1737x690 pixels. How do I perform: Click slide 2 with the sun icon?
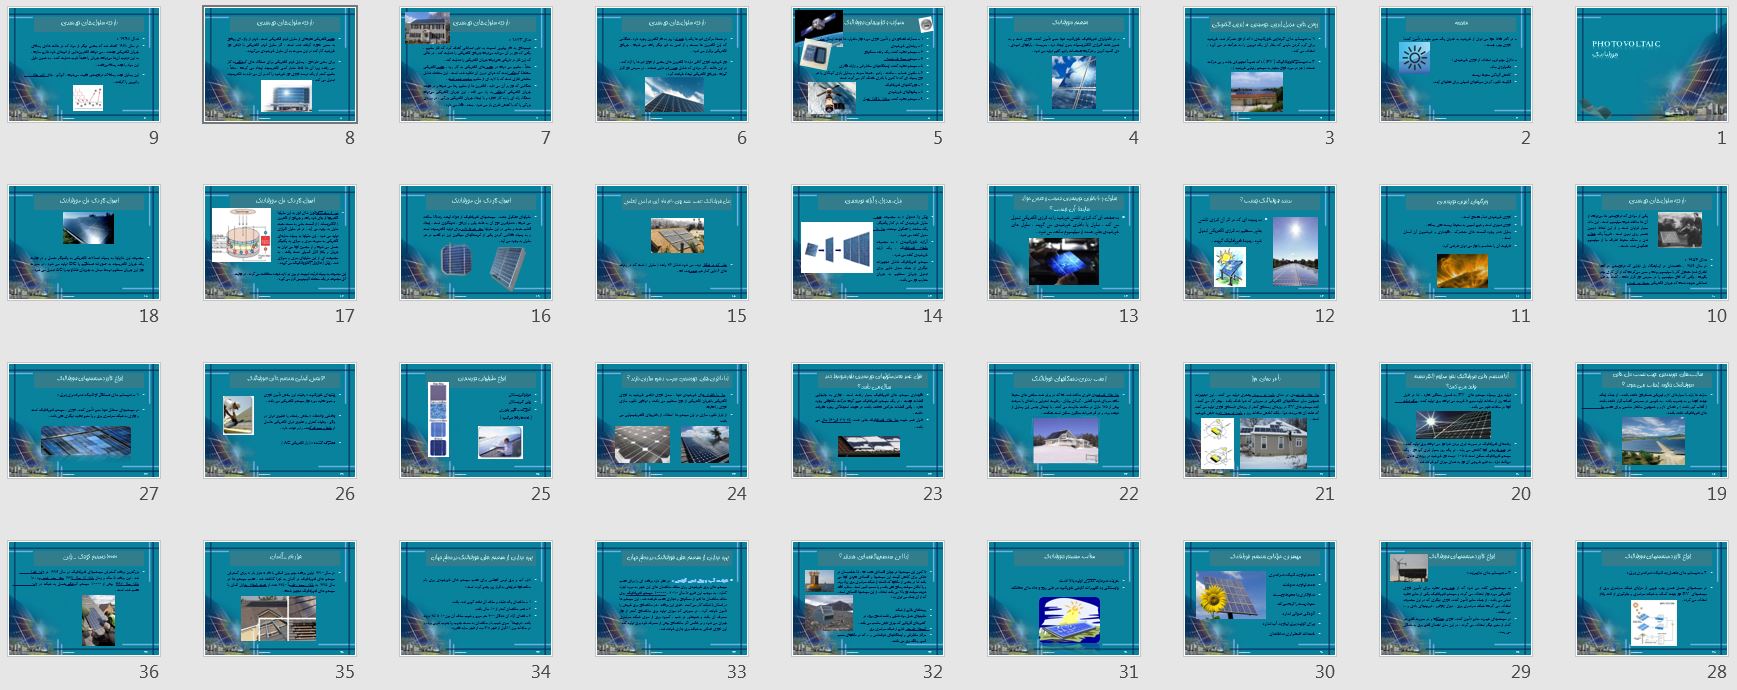(x=1455, y=65)
